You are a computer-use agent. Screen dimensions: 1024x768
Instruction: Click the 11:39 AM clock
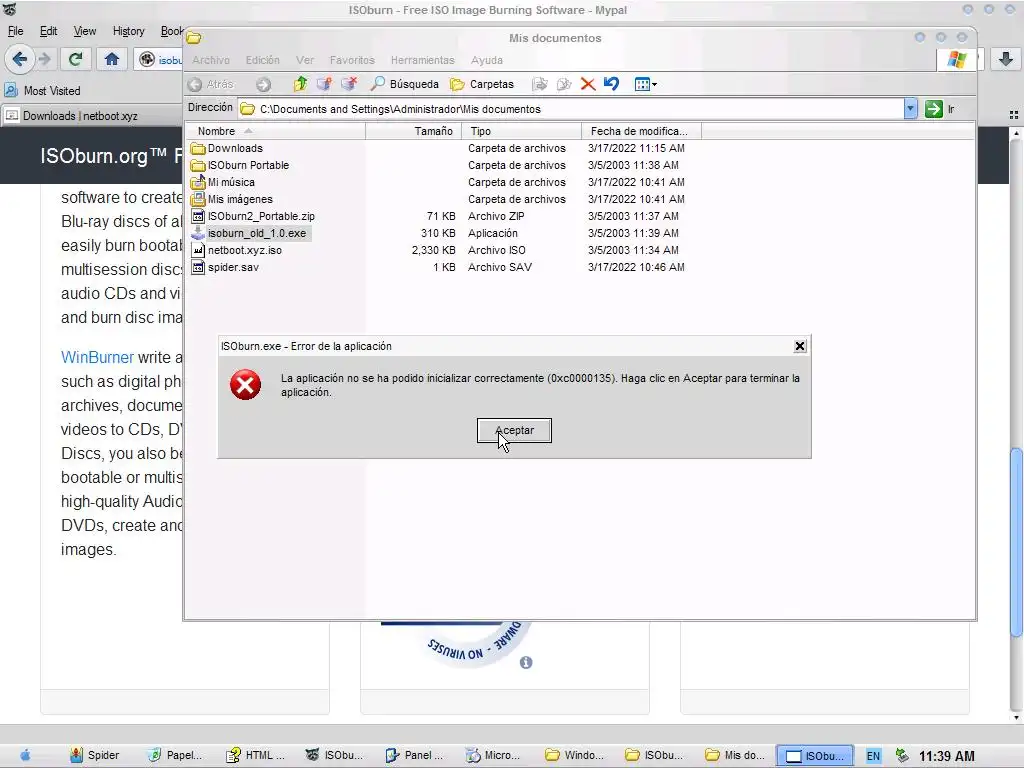(x=946, y=756)
